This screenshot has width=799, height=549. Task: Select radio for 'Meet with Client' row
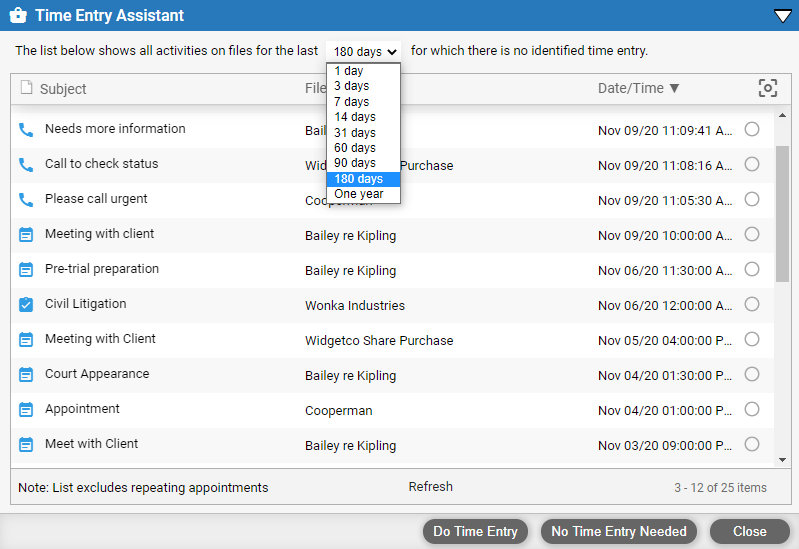coord(752,444)
